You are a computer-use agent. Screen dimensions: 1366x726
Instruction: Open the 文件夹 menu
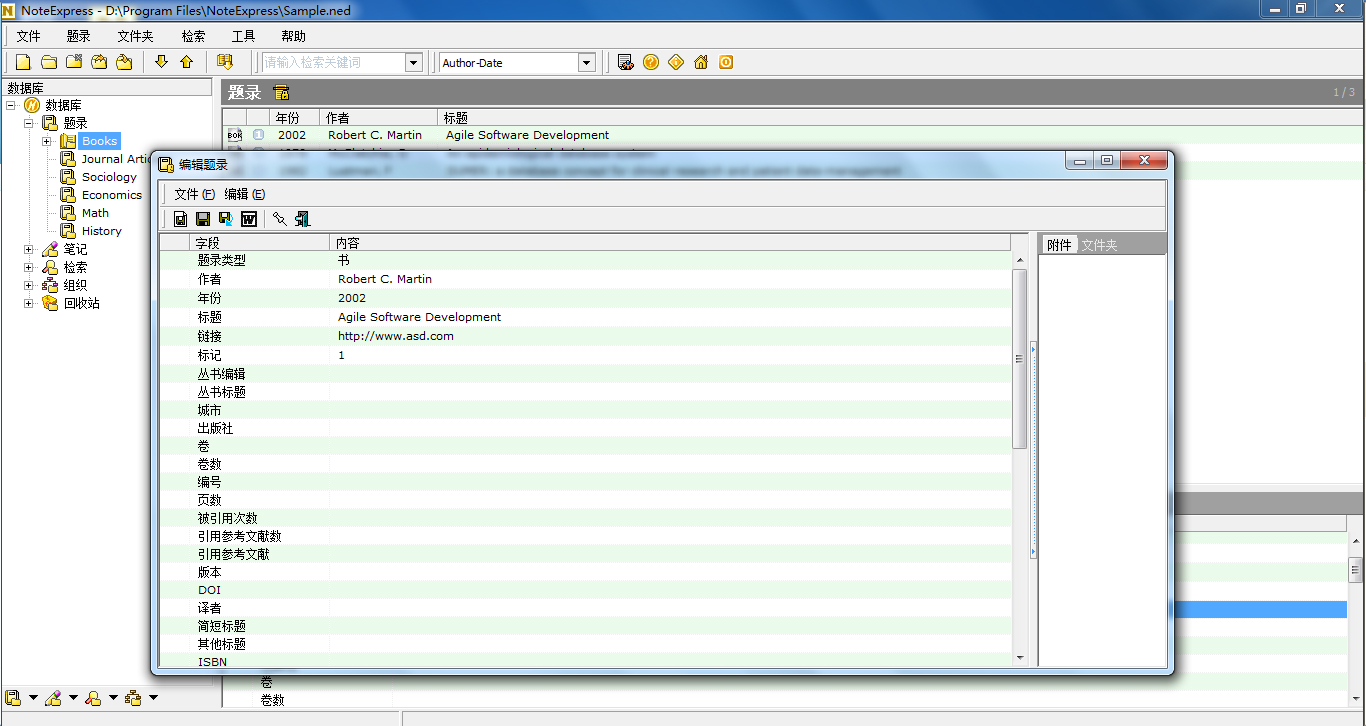[136, 36]
